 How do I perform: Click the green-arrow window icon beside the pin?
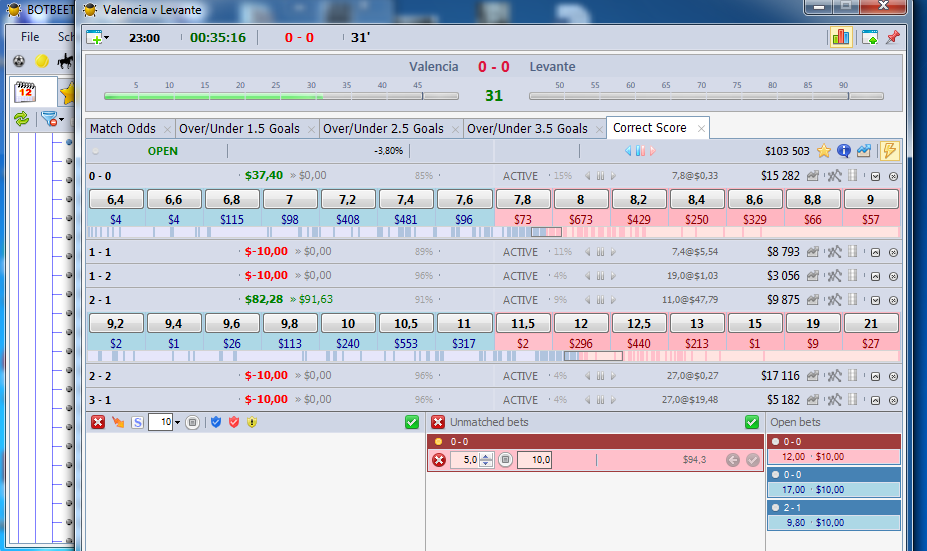coord(870,37)
